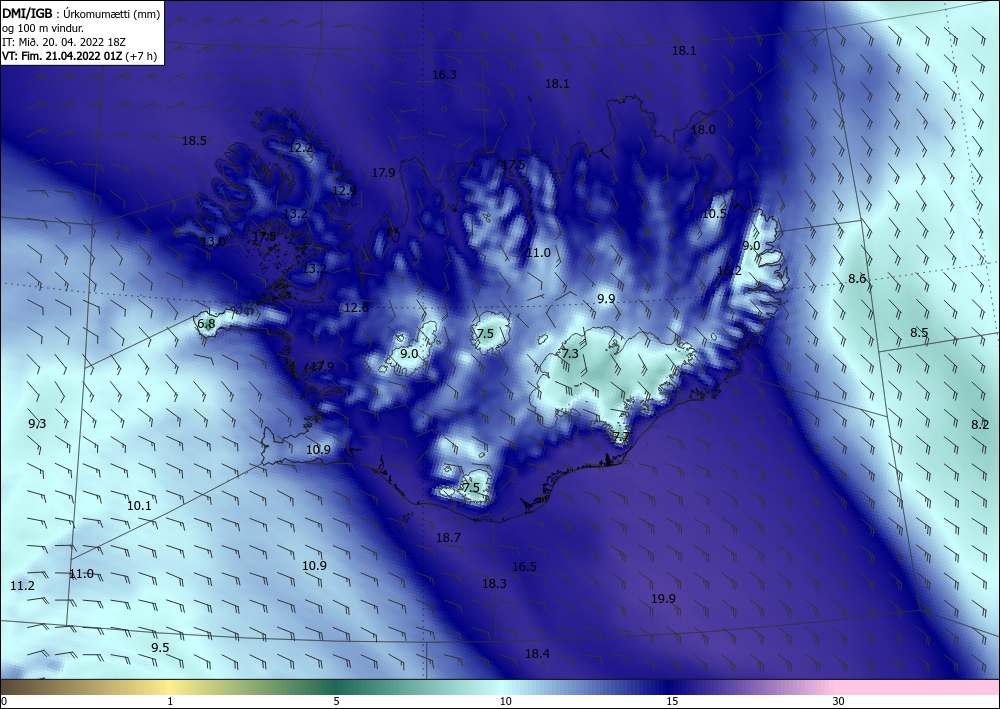The height and width of the screenshot is (709, 1000).
Task: Click the color scale label 0
Action: (4, 701)
